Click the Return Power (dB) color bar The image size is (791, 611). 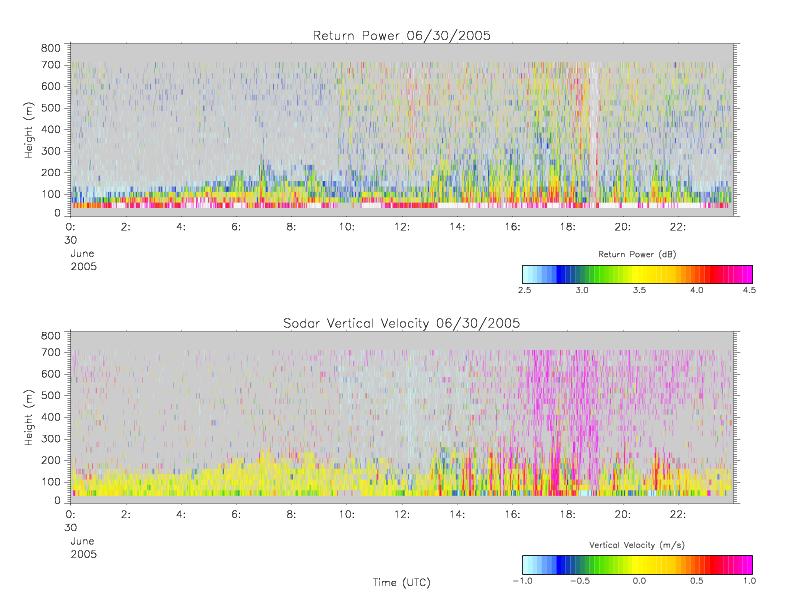coord(637,274)
